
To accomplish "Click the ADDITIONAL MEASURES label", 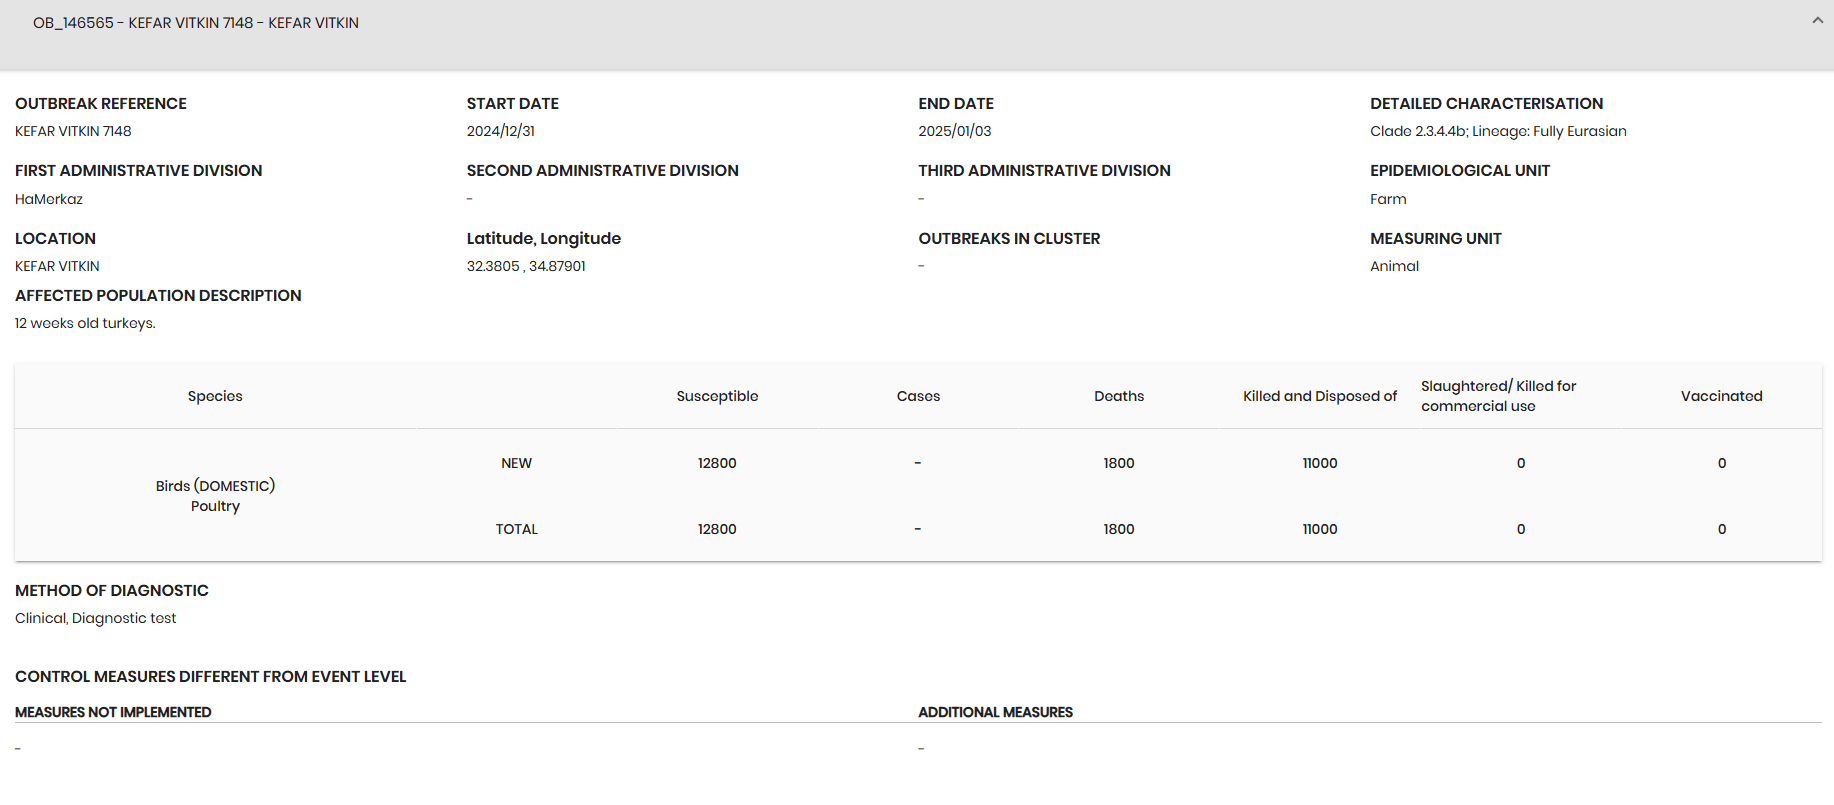I will point(995,712).
